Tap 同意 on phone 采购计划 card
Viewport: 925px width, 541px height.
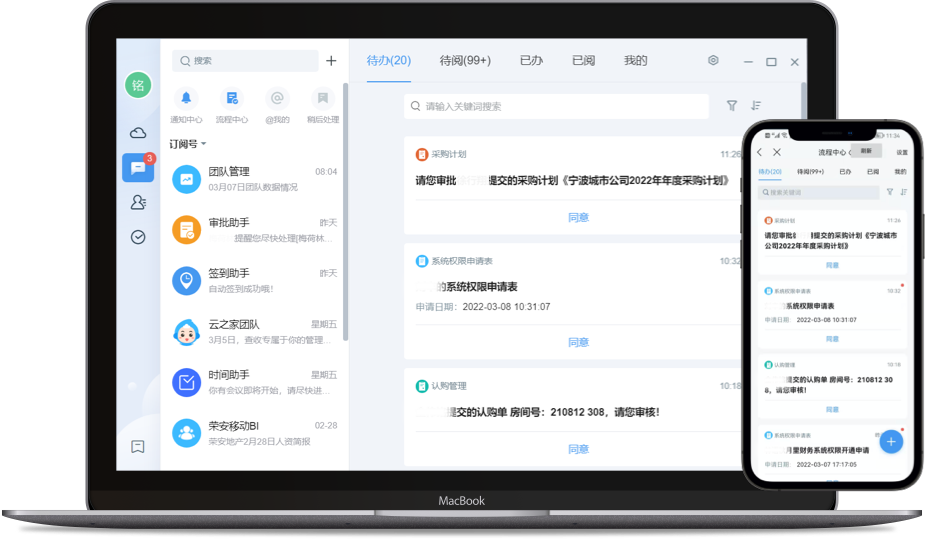click(832, 265)
